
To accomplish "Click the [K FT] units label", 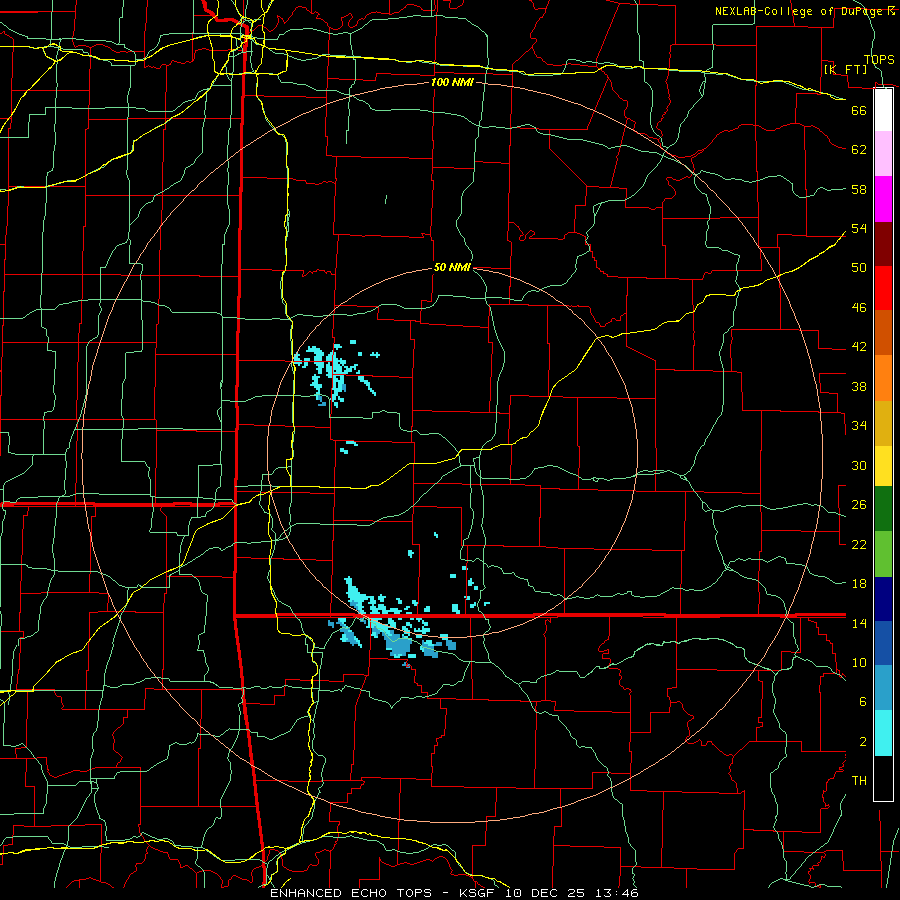I will [x=845, y=69].
